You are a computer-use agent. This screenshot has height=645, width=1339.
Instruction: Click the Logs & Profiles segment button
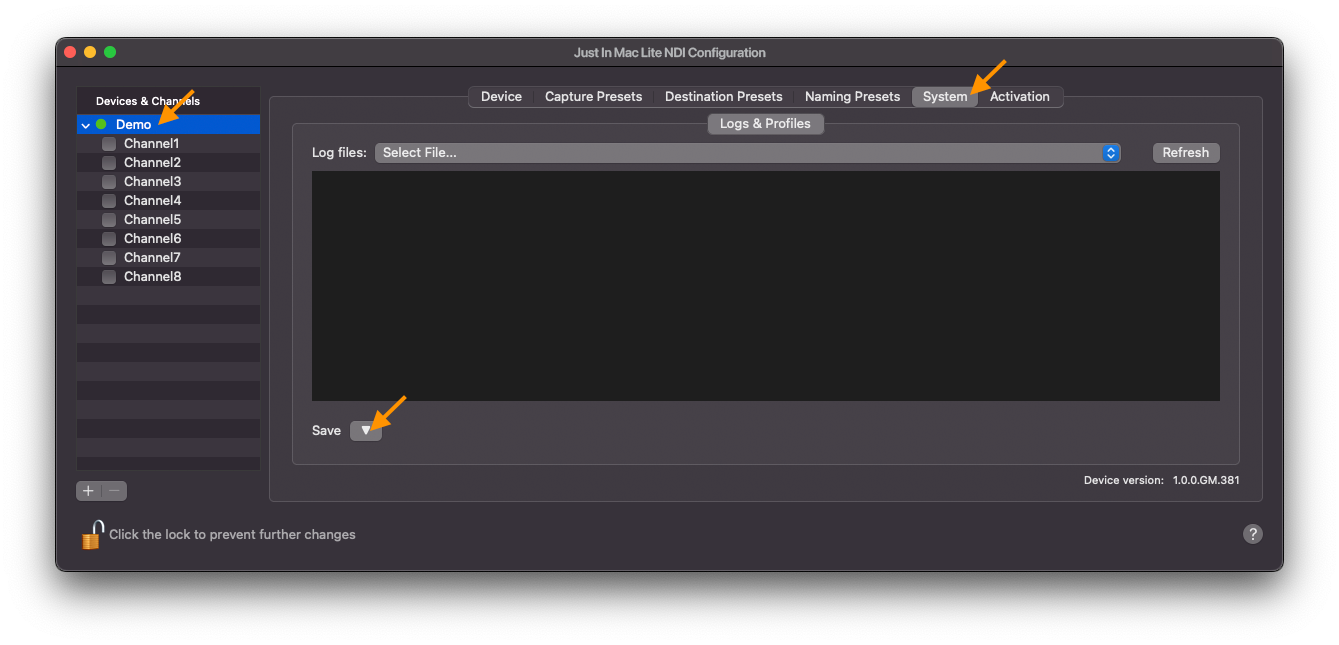(765, 124)
